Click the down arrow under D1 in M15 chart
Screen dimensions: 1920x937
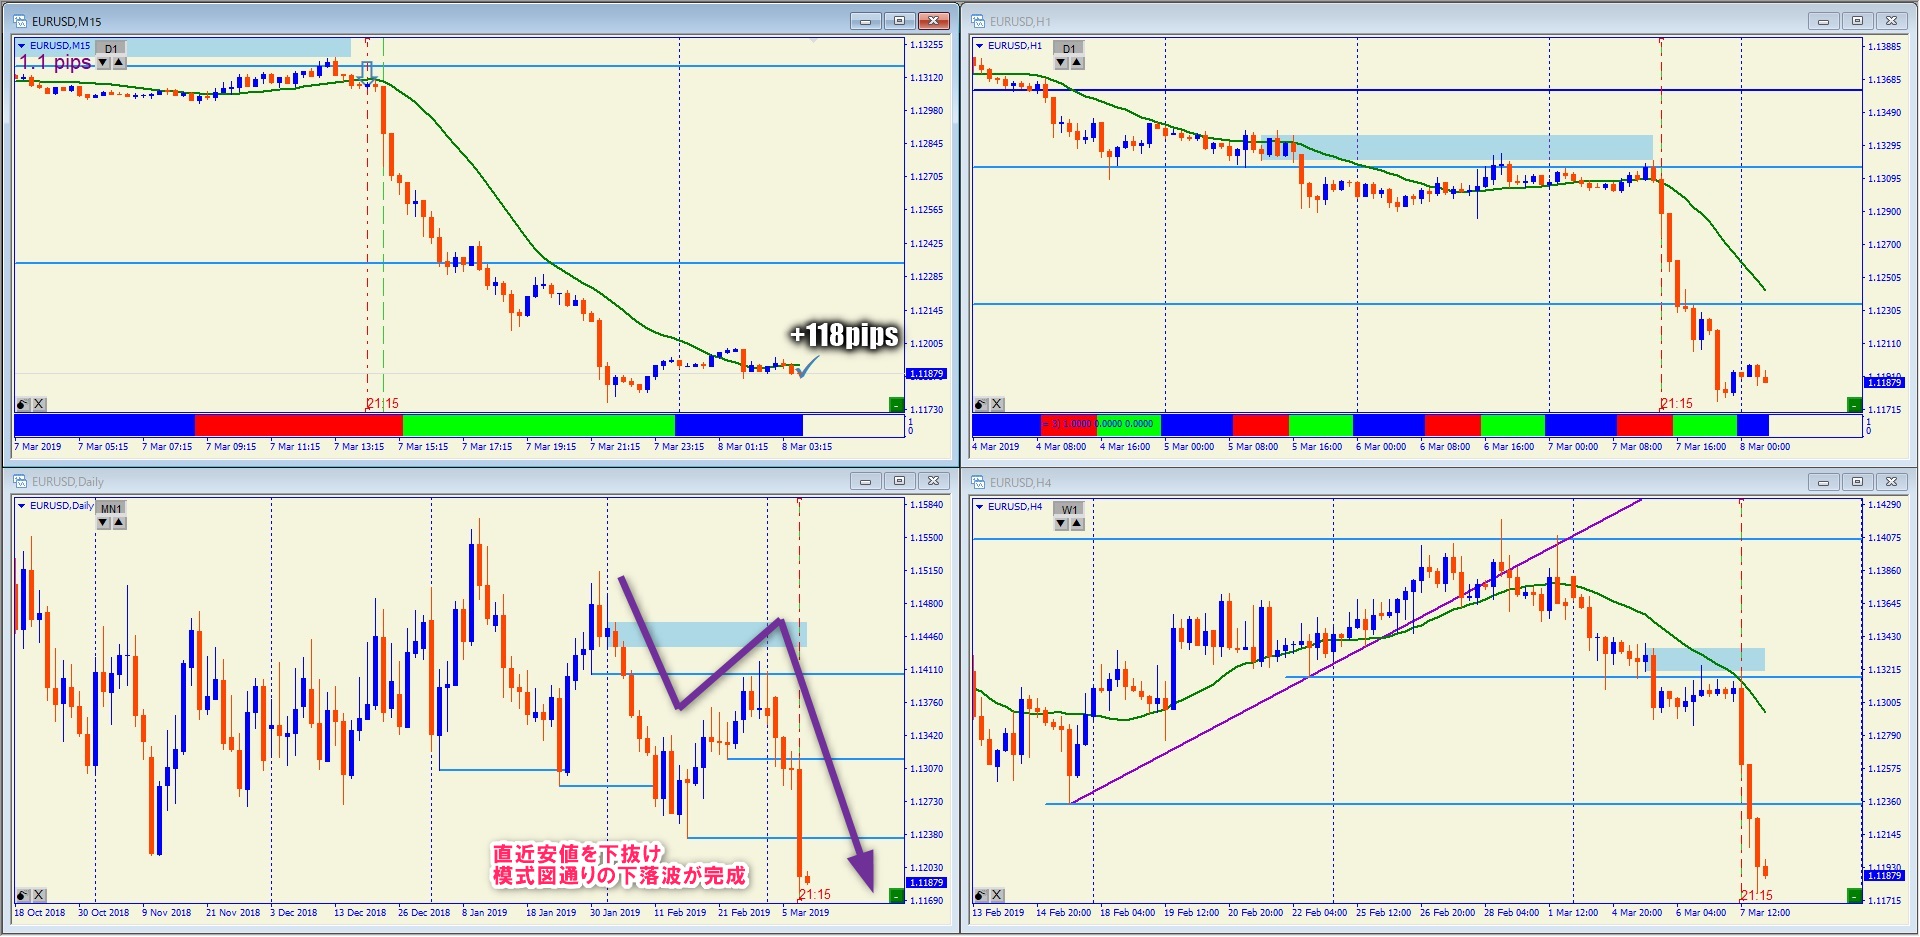click(103, 62)
